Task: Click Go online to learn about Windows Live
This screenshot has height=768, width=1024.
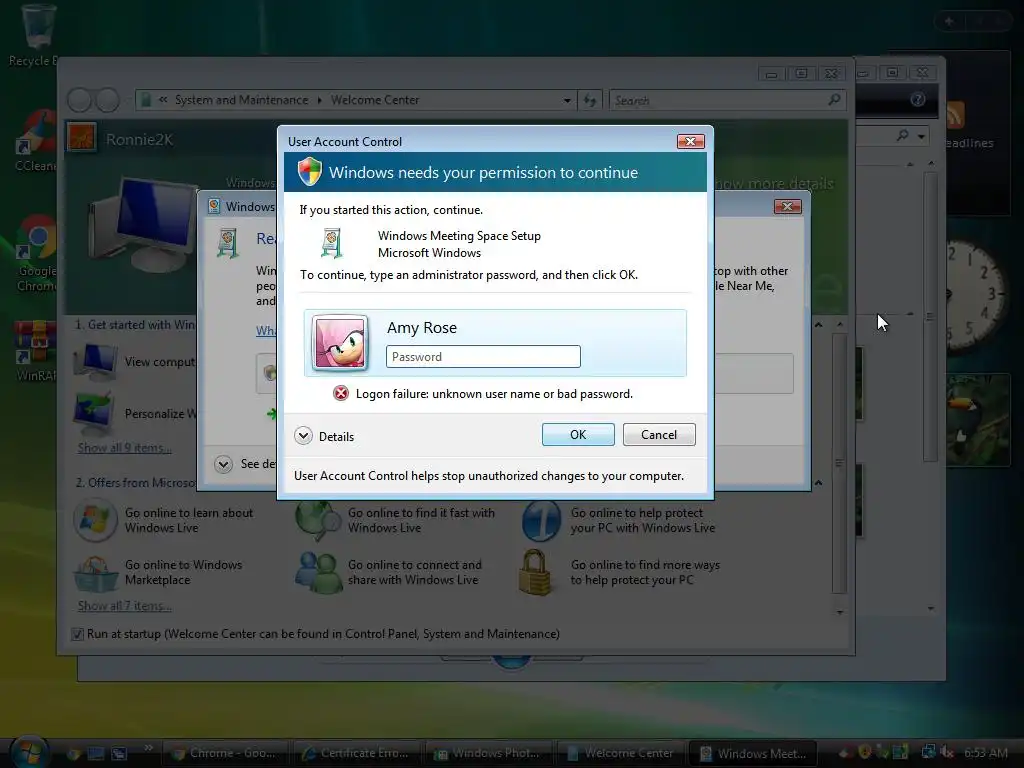Action: coord(189,520)
